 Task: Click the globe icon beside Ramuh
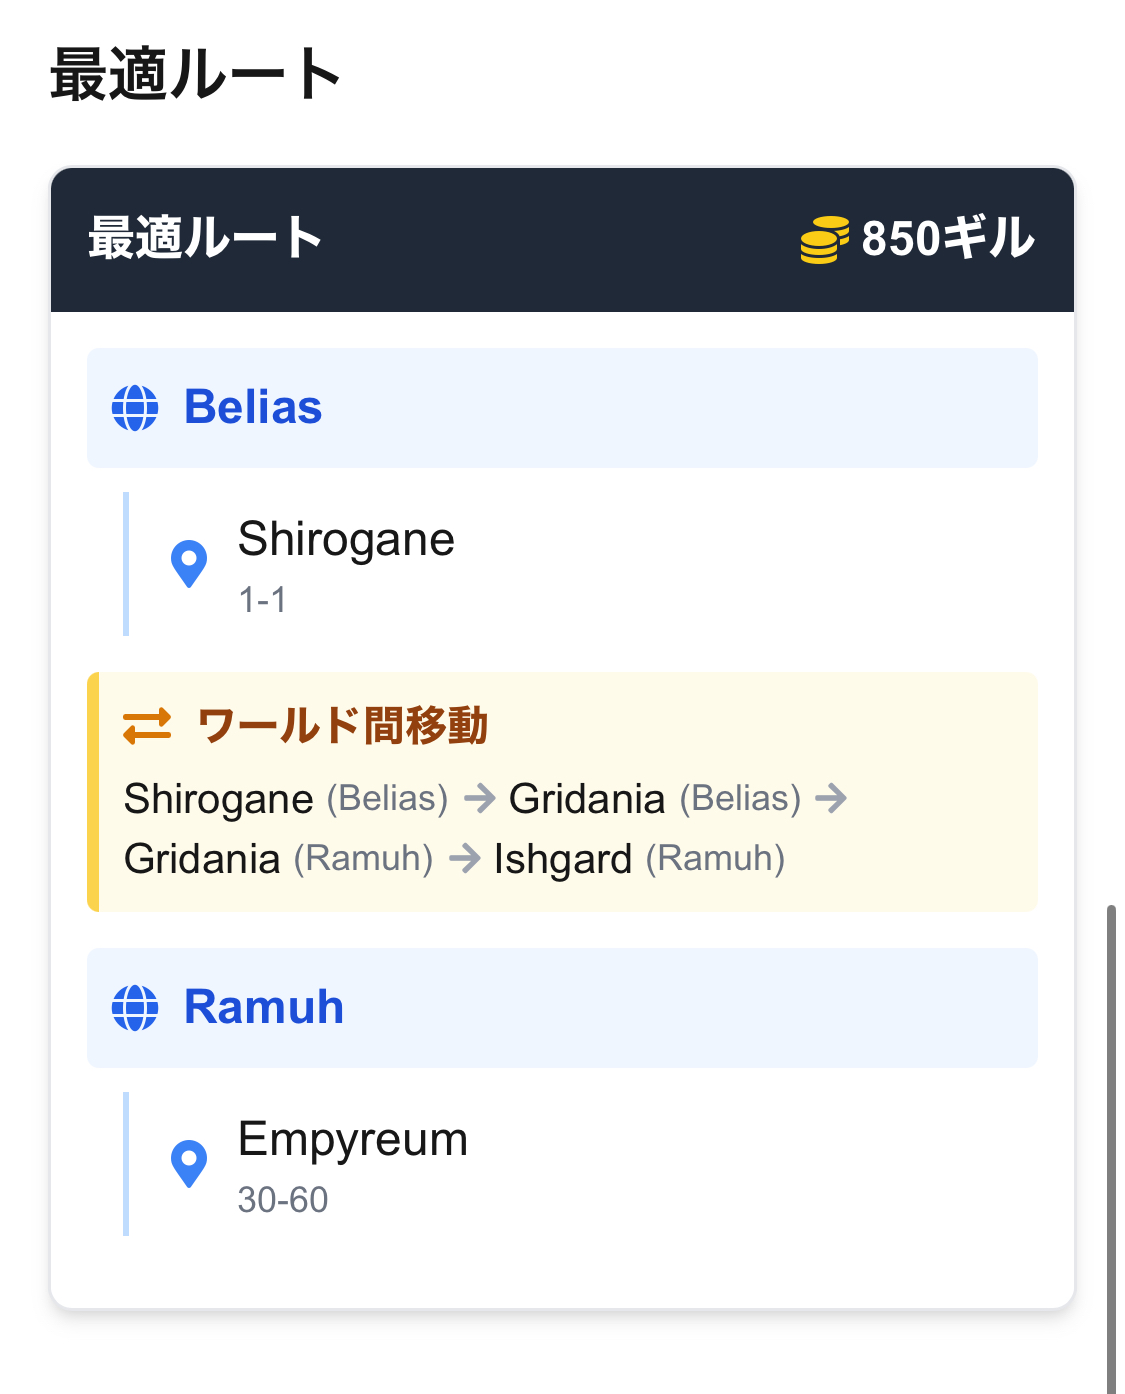click(x=135, y=1008)
